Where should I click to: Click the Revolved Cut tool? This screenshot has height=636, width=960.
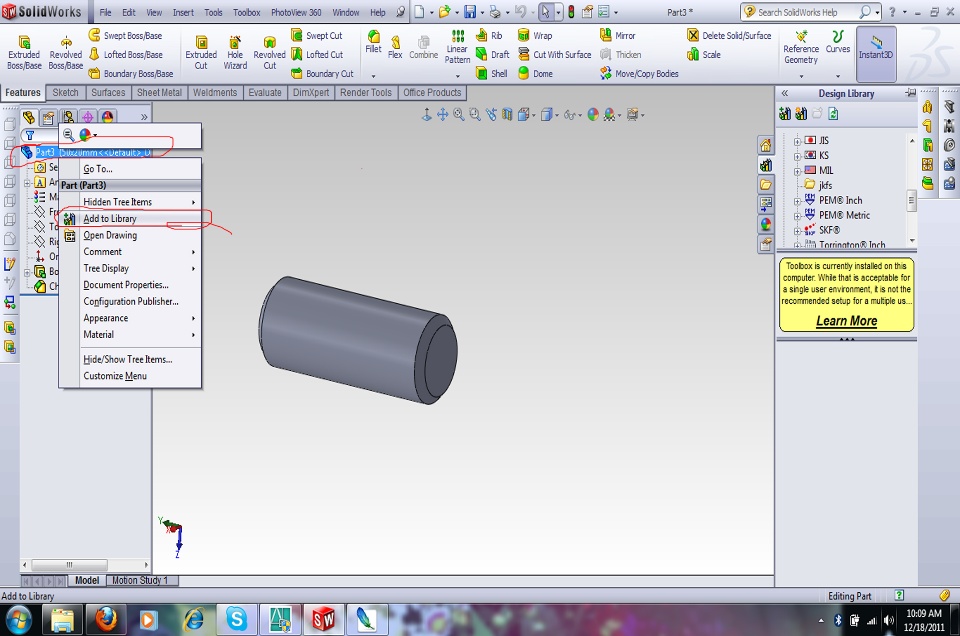[x=269, y=52]
